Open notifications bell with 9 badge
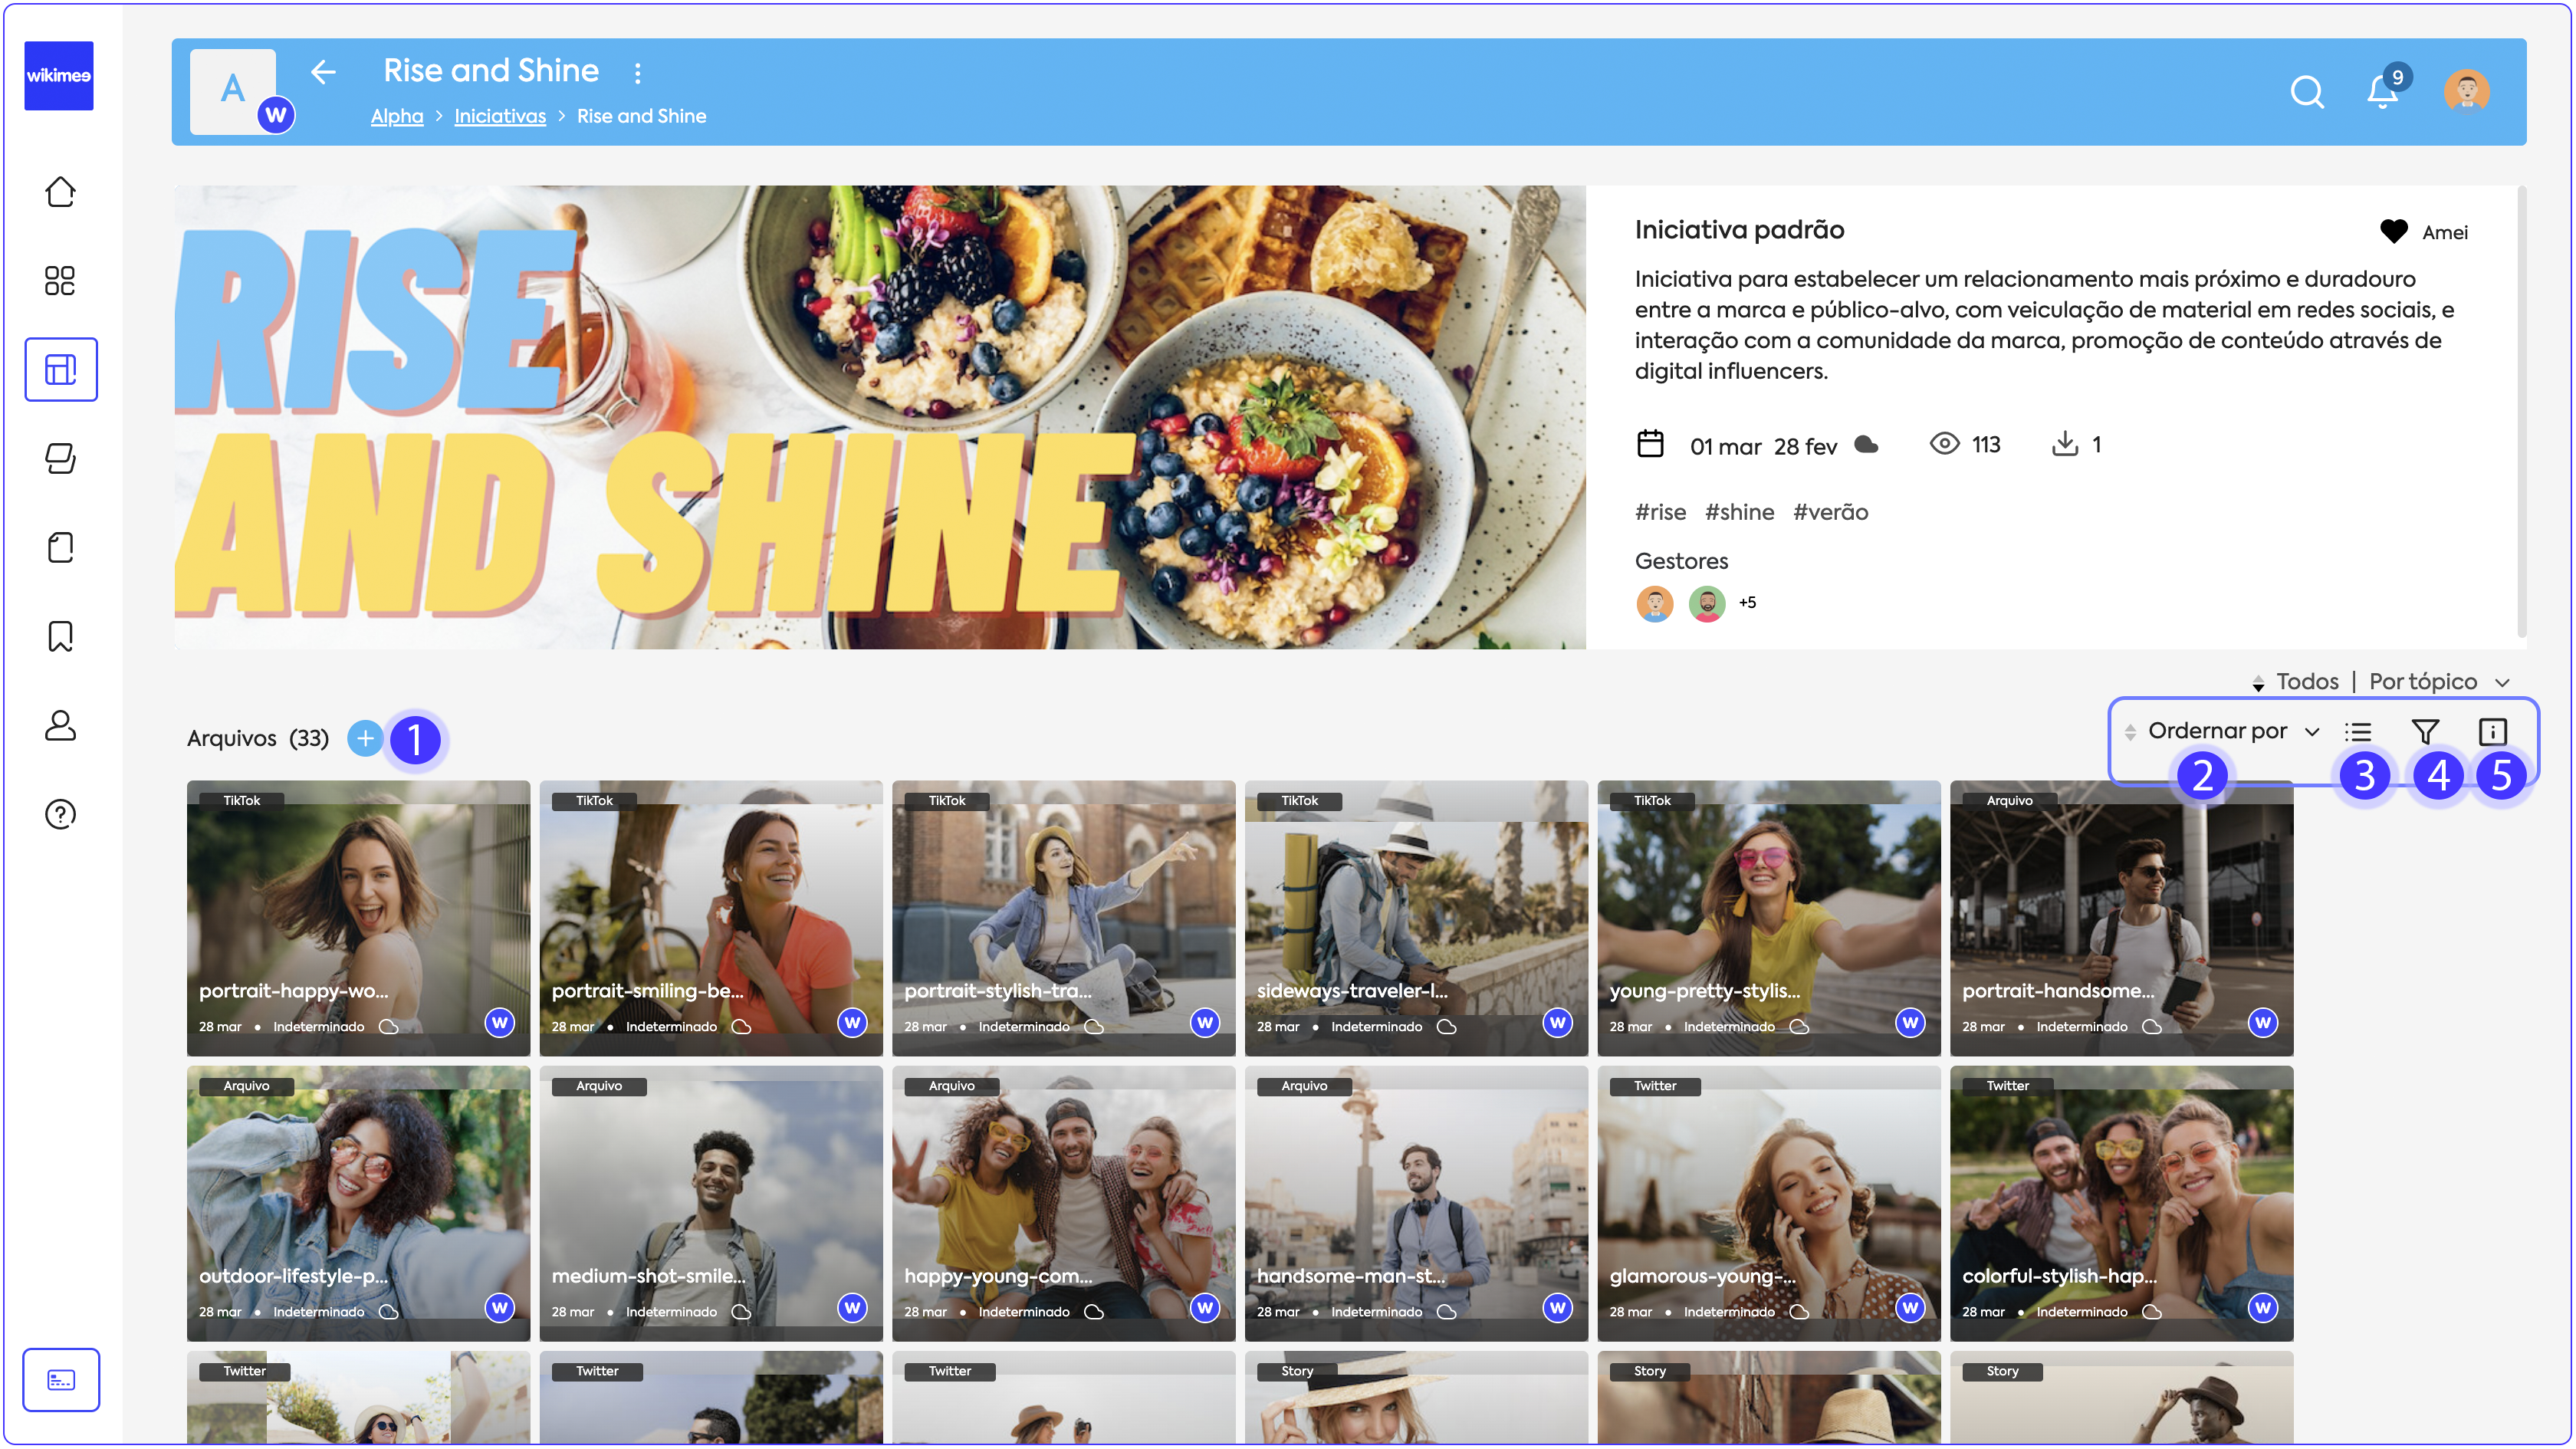Viewport: 2576px width, 1449px height. click(x=2382, y=92)
